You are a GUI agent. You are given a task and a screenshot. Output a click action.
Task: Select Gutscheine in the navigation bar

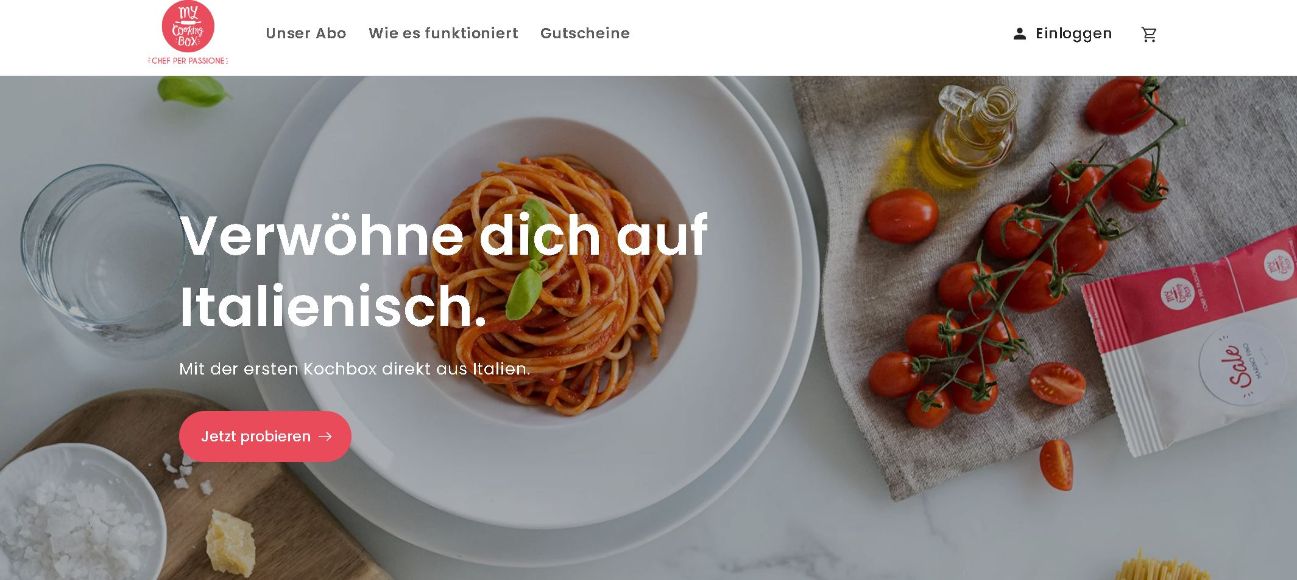[x=585, y=33]
